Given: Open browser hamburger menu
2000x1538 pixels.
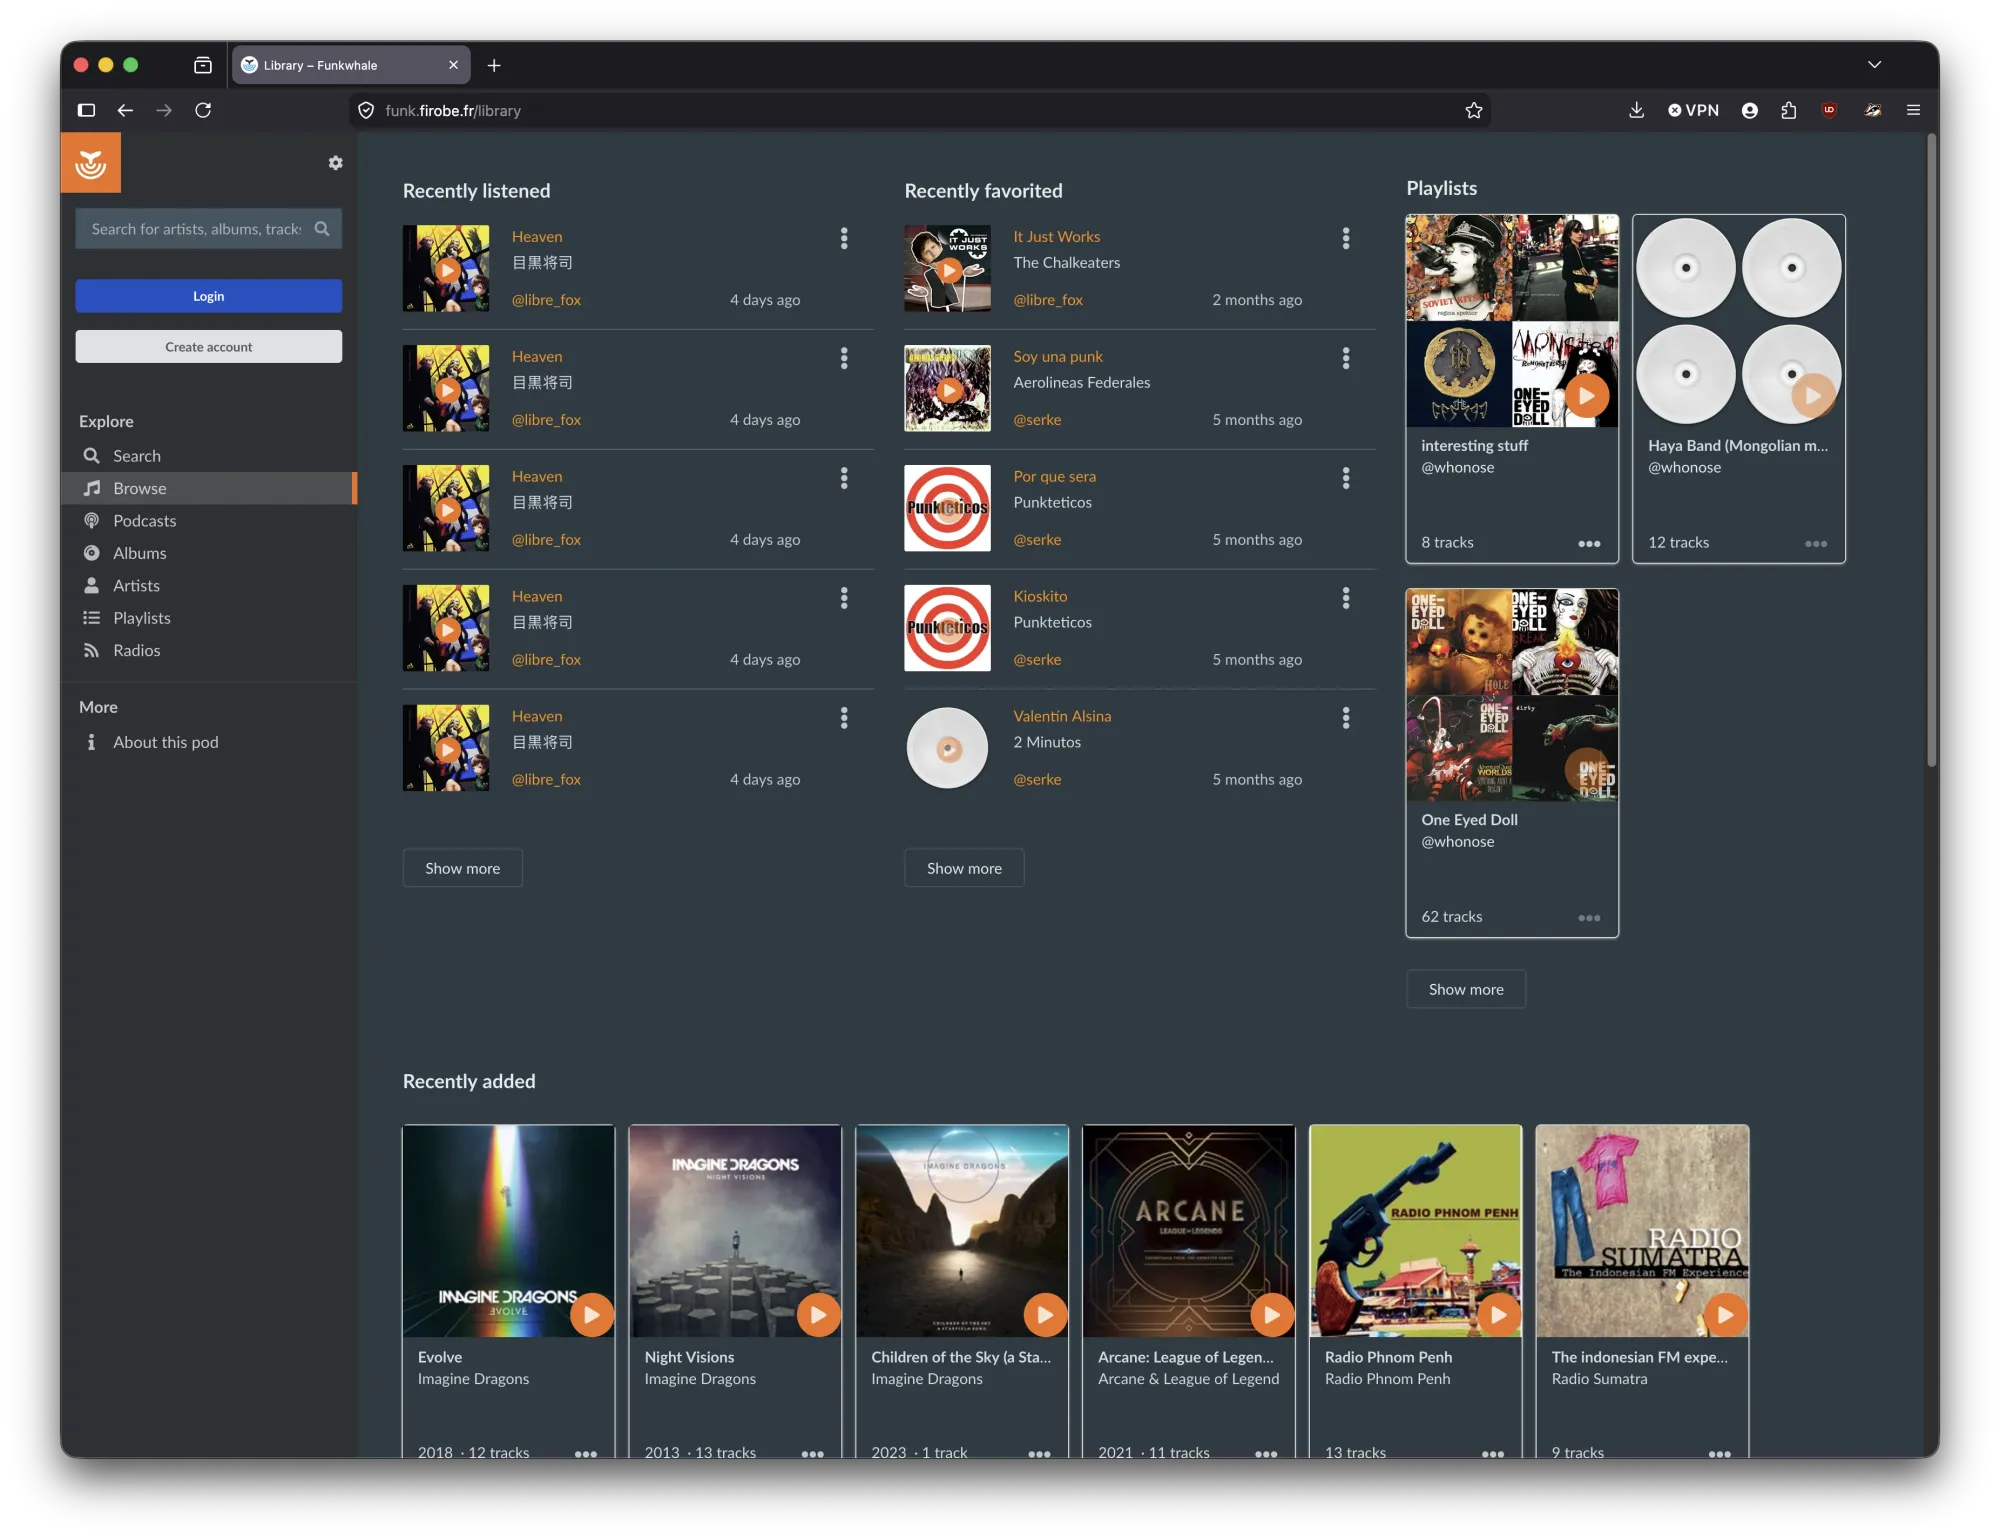Looking at the screenshot, I should click(1913, 110).
